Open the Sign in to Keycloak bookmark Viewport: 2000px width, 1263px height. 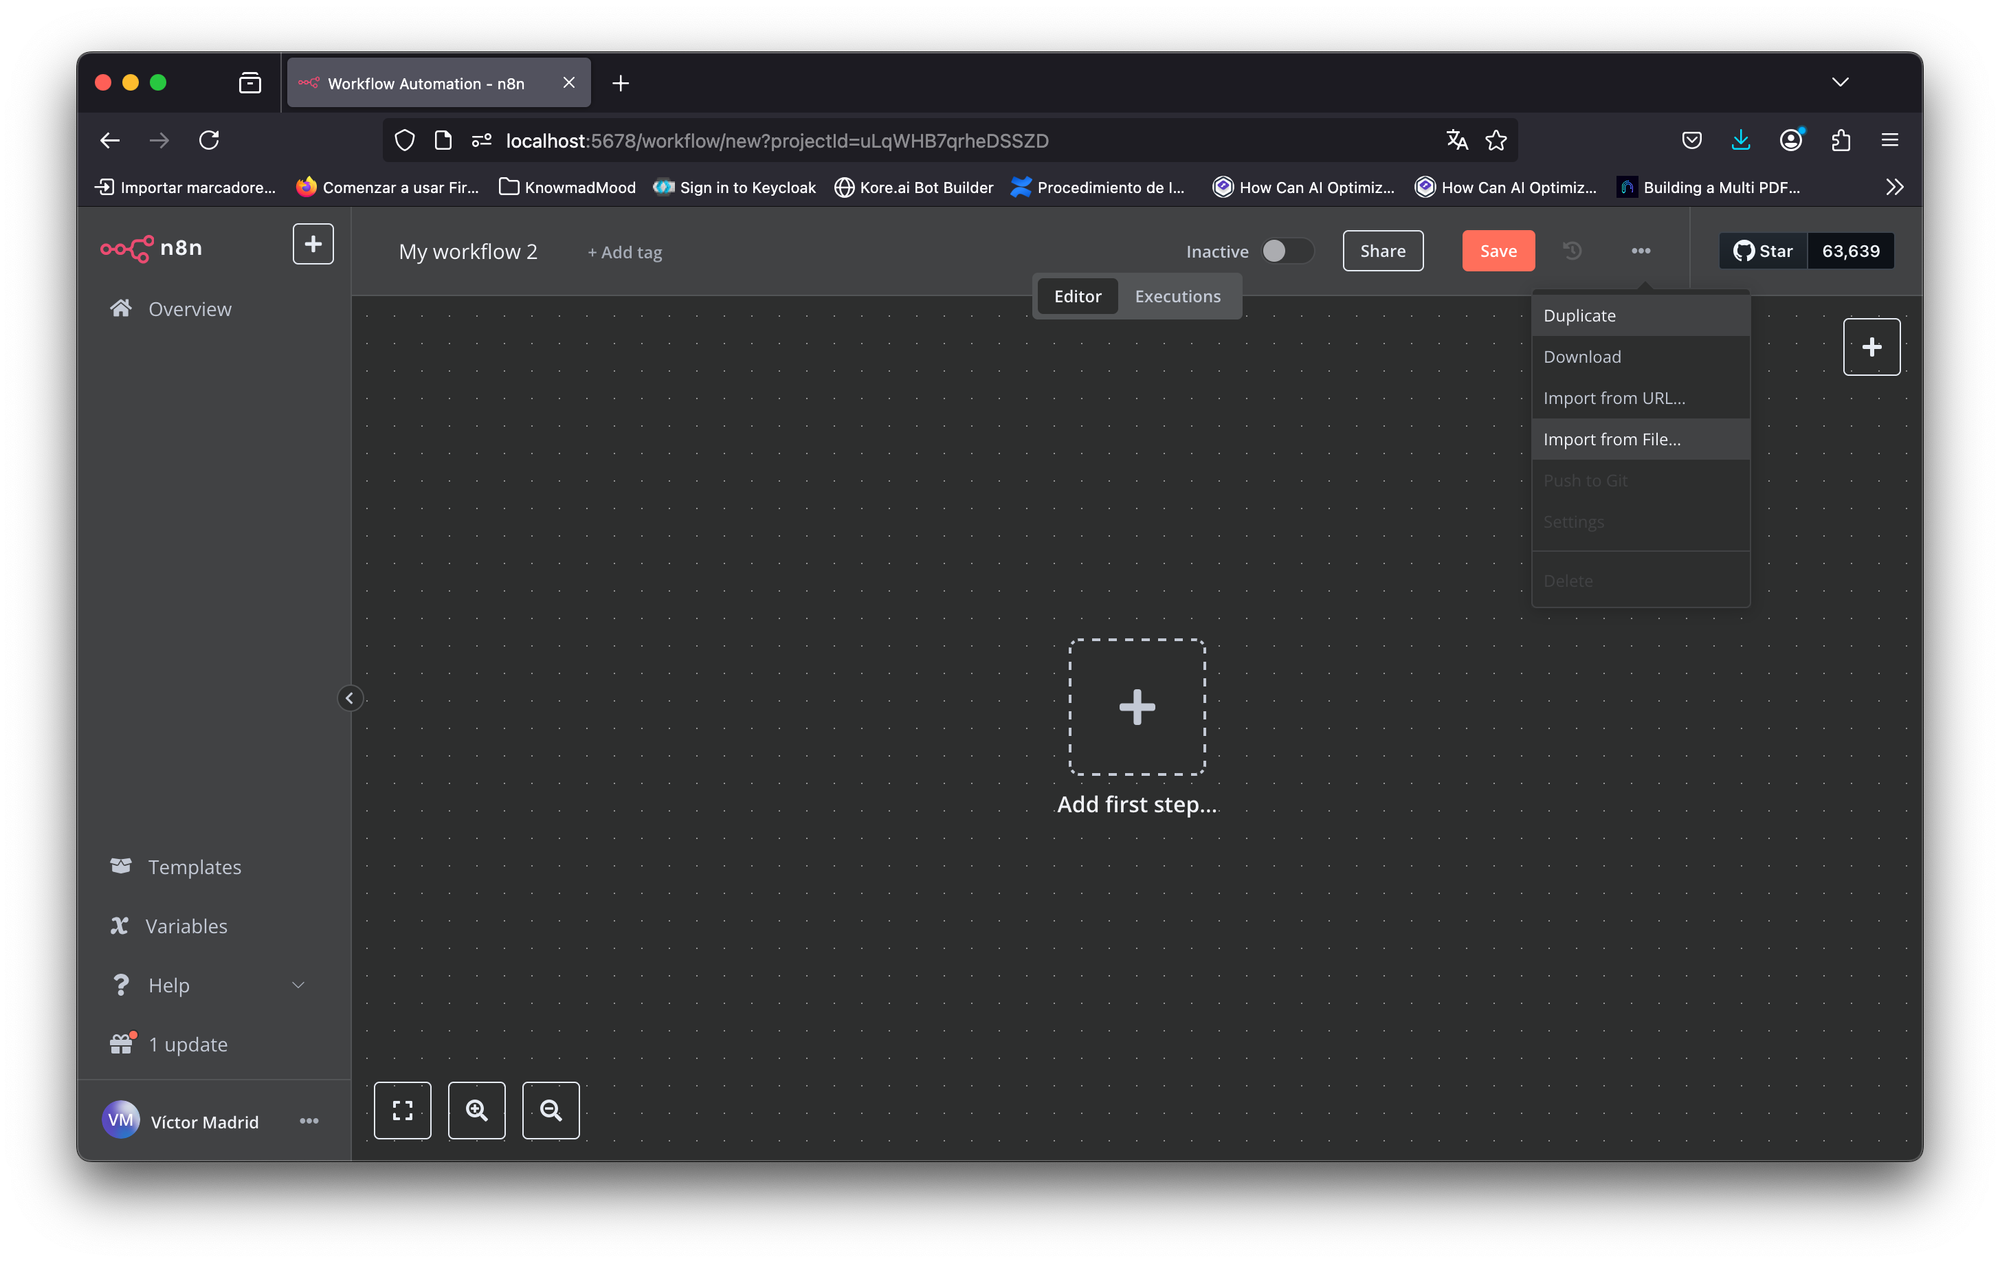tap(735, 187)
